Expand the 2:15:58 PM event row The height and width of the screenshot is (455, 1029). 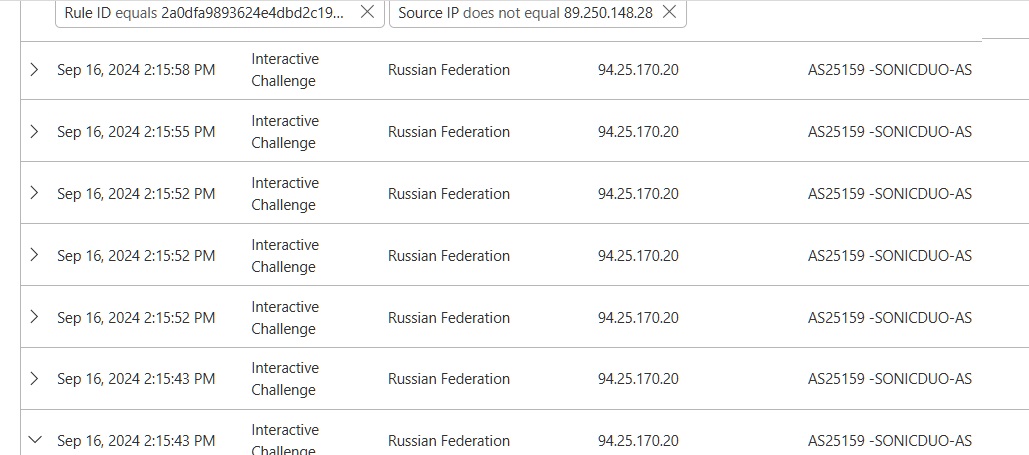35,70
